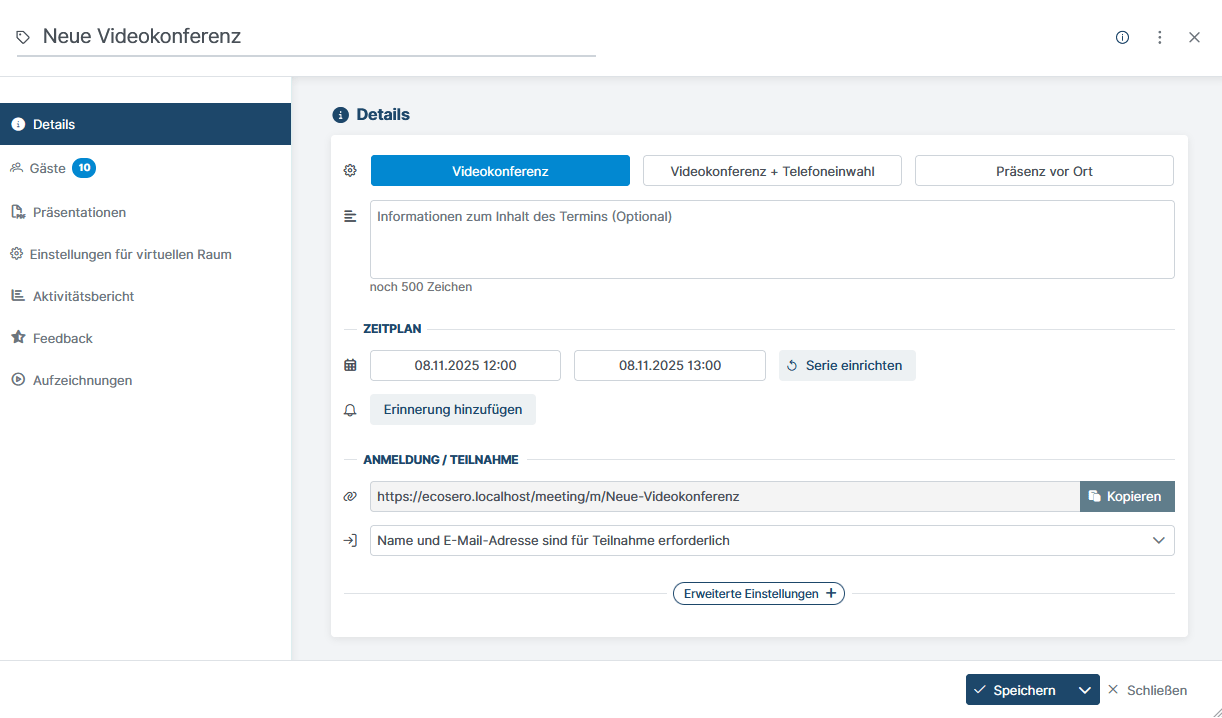Select the "Videokonferenz + Telefoneinwahl" option
The image size is (1222, 718).
[772, 170]
